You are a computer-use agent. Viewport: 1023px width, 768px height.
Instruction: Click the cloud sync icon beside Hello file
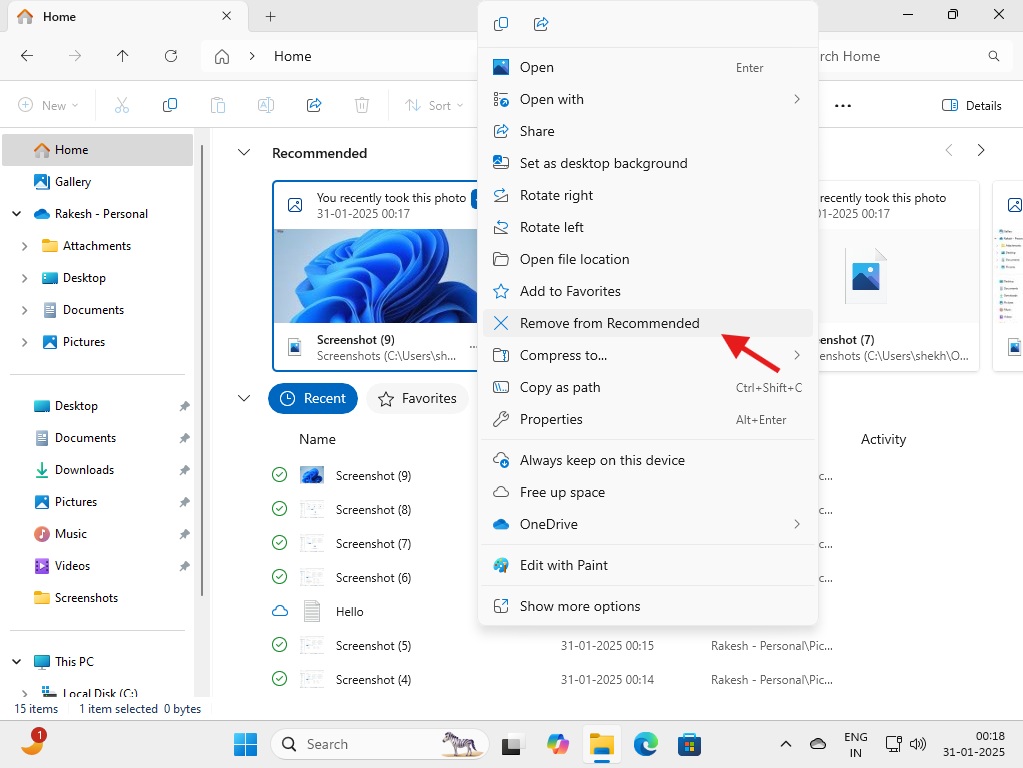279,611
